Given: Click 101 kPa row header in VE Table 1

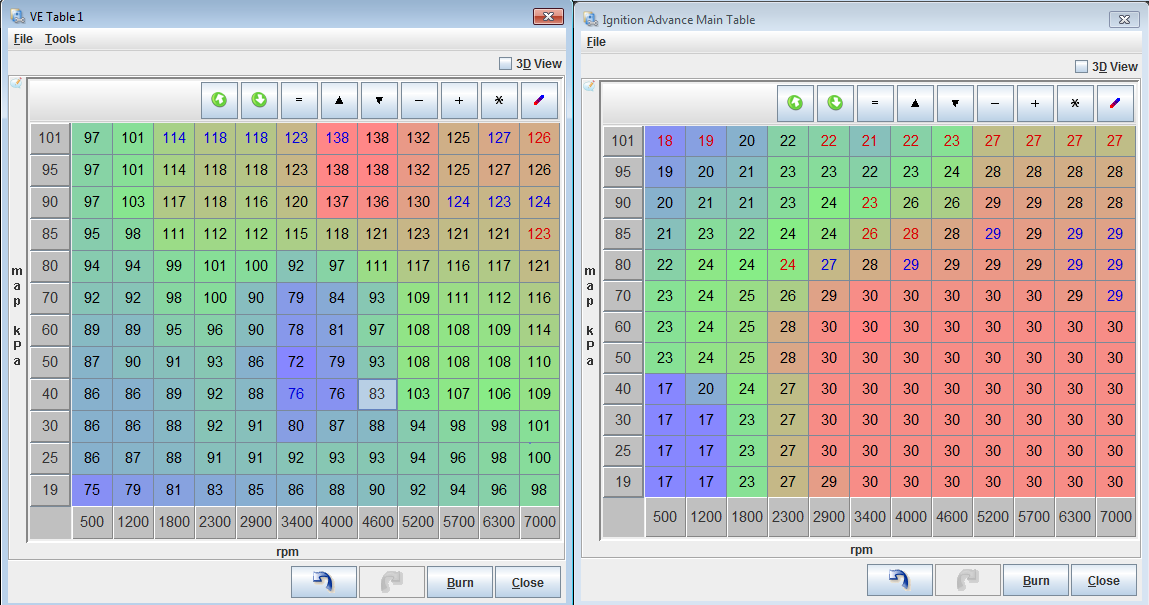Looking at the screenshot, I should pos(50,138).
